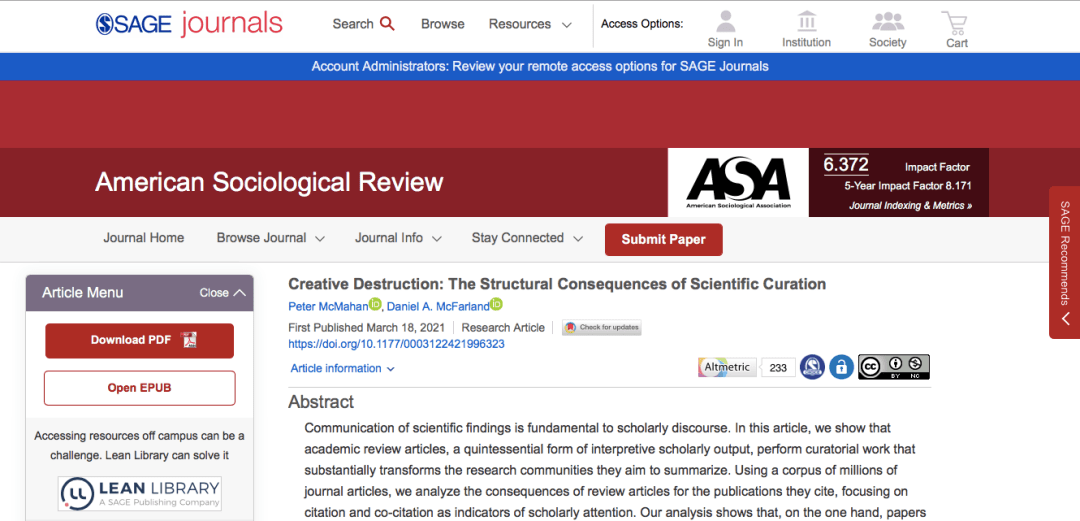Image resolution: width=1080 pixels, height=521 pixels.
Task: Open the Journal Info dropdown
Action: 397,238
